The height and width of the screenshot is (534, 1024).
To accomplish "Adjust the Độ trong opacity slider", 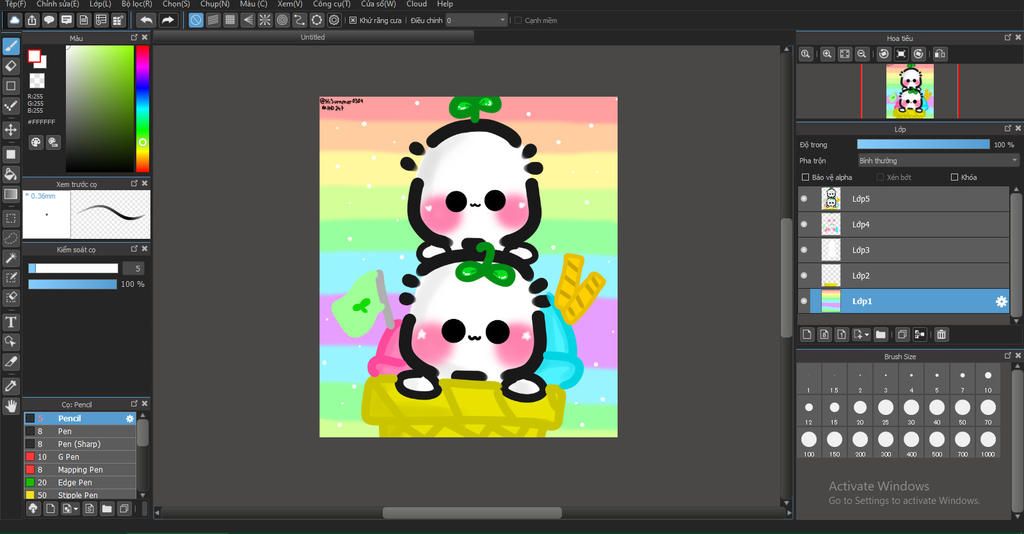I will (x=923, y=144).
